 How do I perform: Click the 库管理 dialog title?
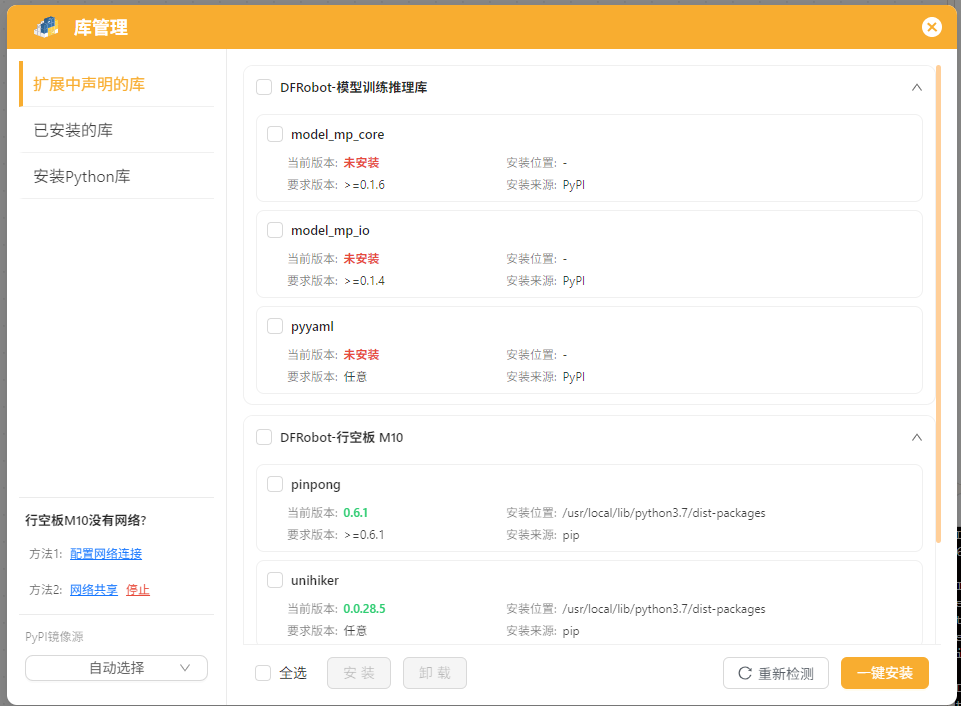tap(101, 28)
